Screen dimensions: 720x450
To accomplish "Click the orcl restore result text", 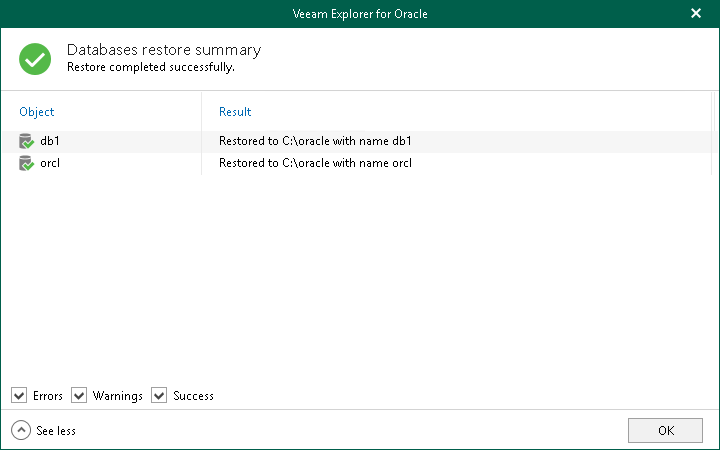I will 315,163.
